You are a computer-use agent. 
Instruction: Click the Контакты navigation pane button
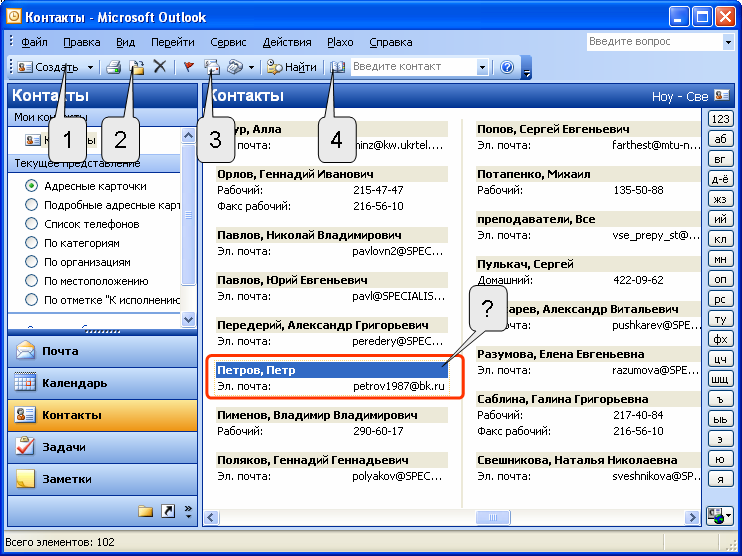click(x=102, y=415)
